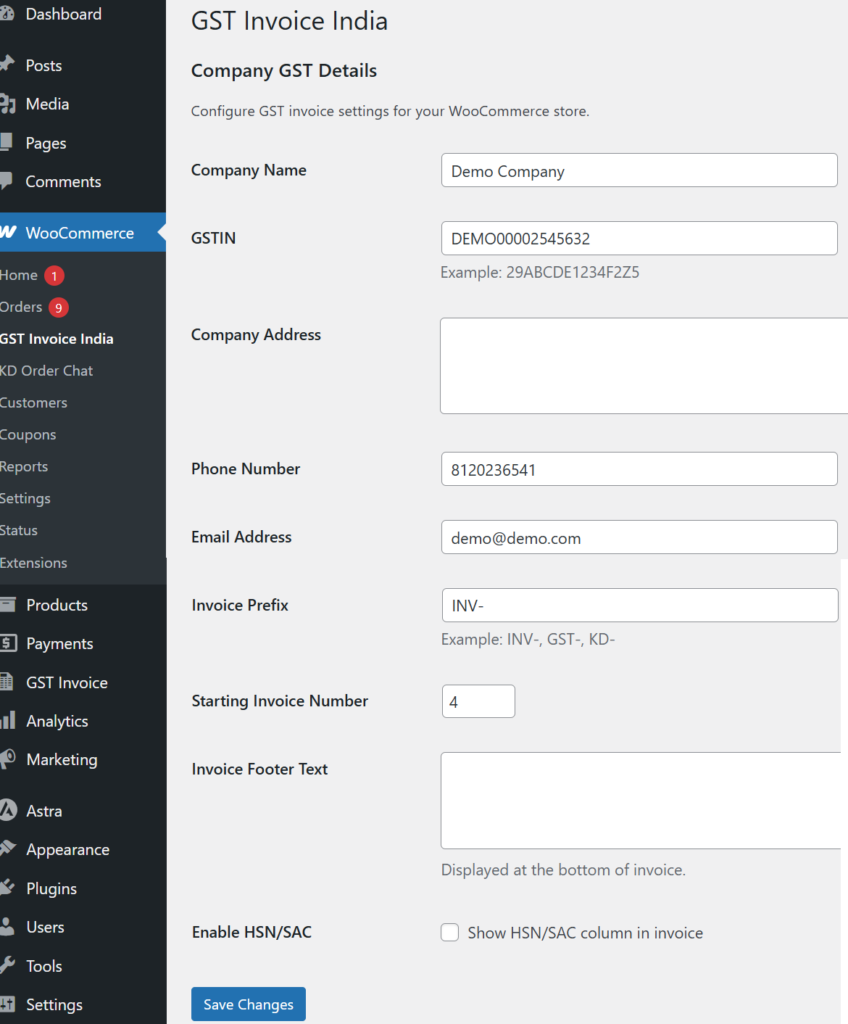Go to Customers submenu
The image size is (848, 1024).
[33, 403]
